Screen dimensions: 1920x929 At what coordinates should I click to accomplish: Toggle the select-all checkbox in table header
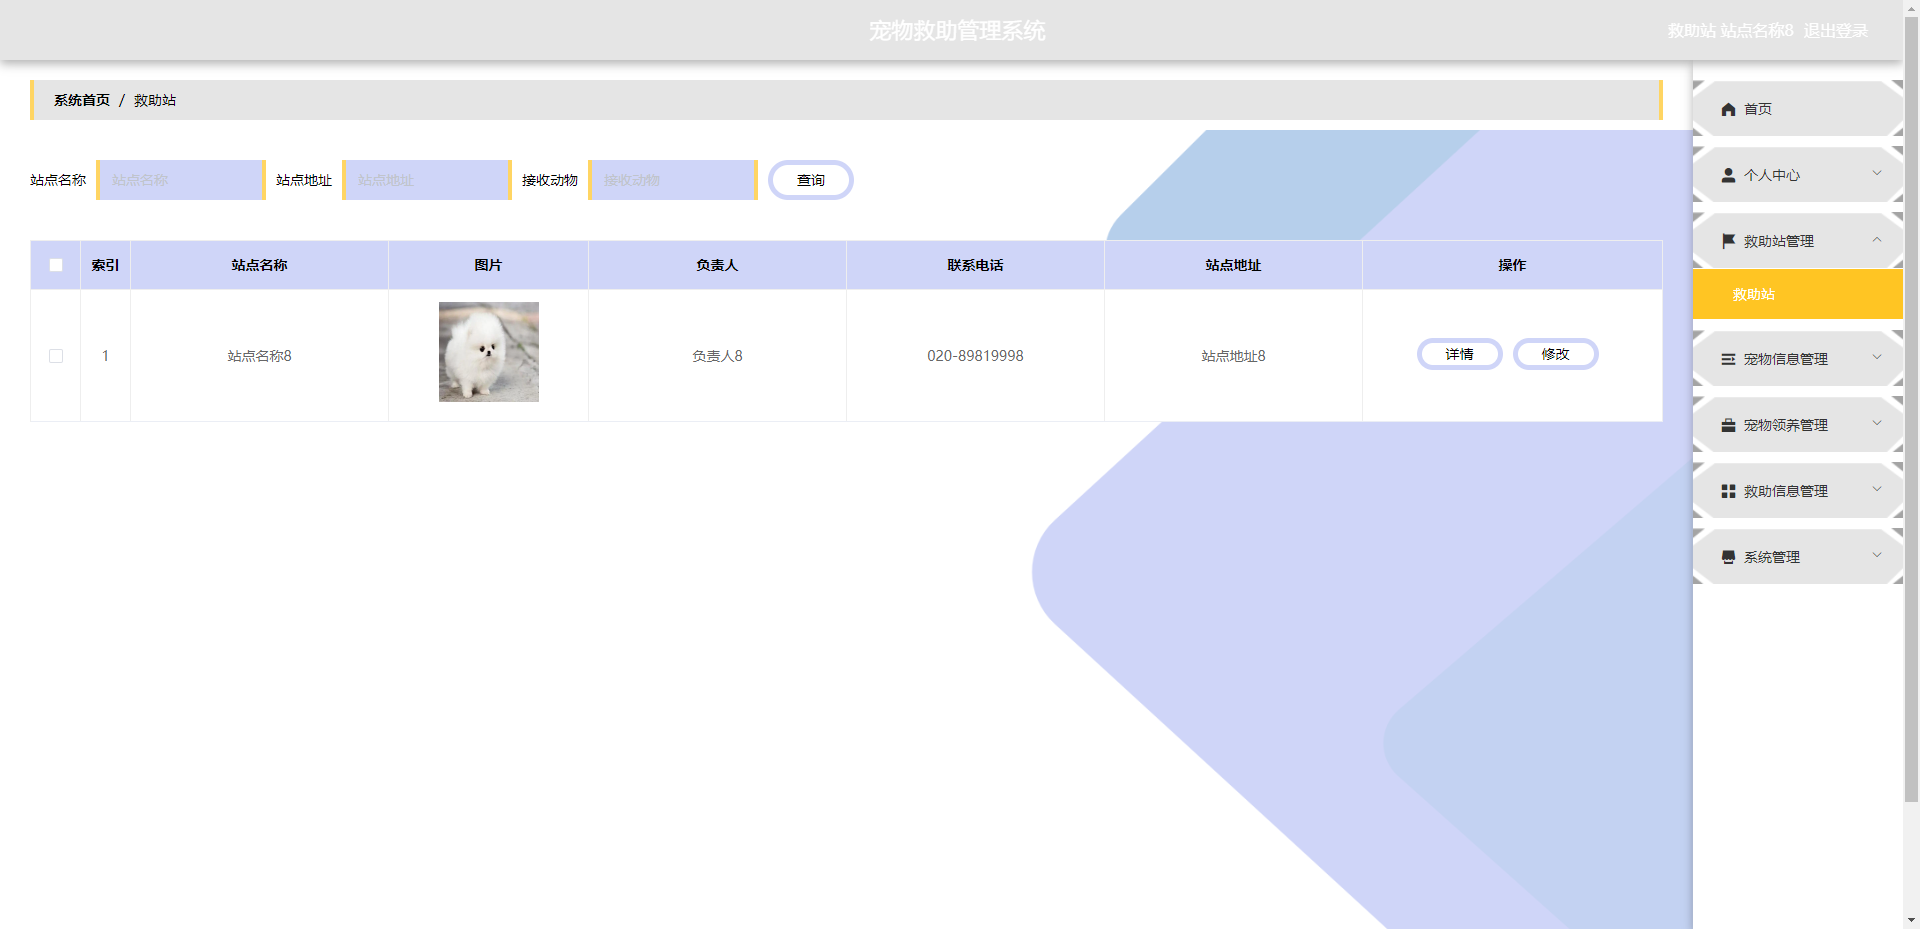click(x=55, y=264)
